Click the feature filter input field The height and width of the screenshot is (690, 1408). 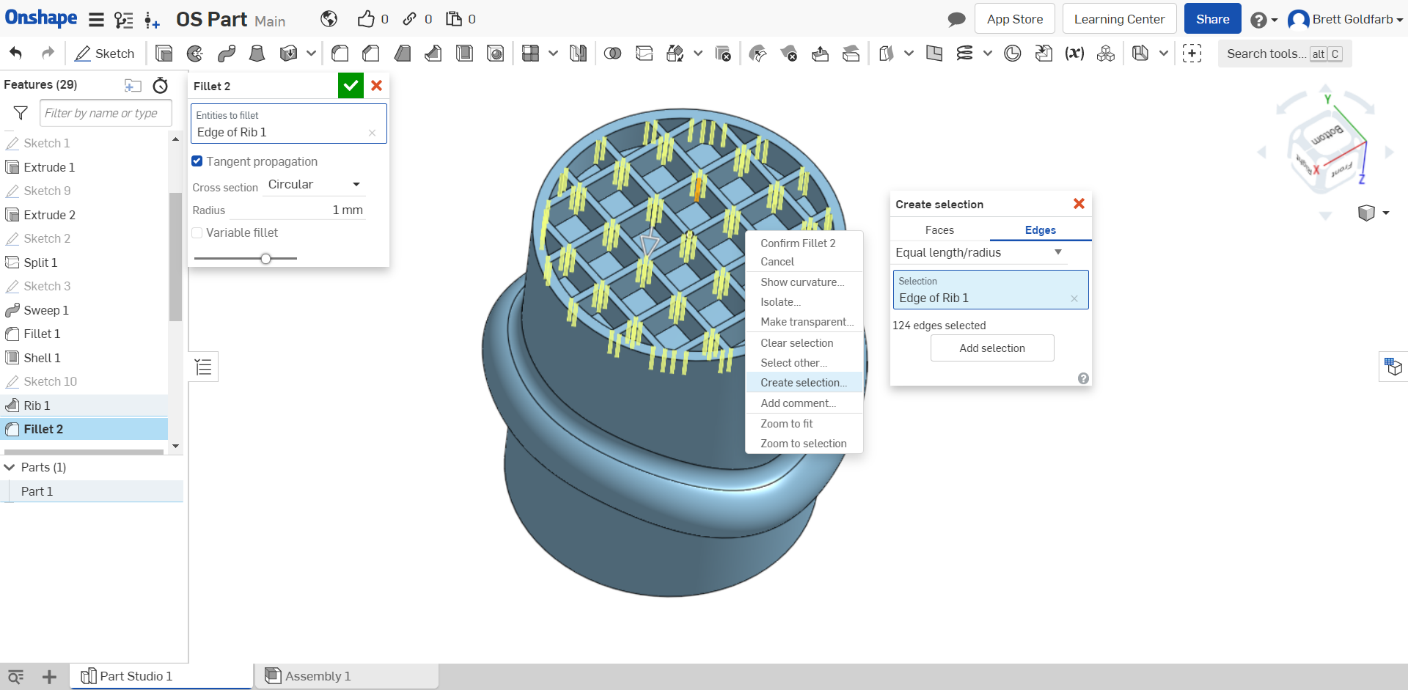pyautogui.click(x=105, y=113)
